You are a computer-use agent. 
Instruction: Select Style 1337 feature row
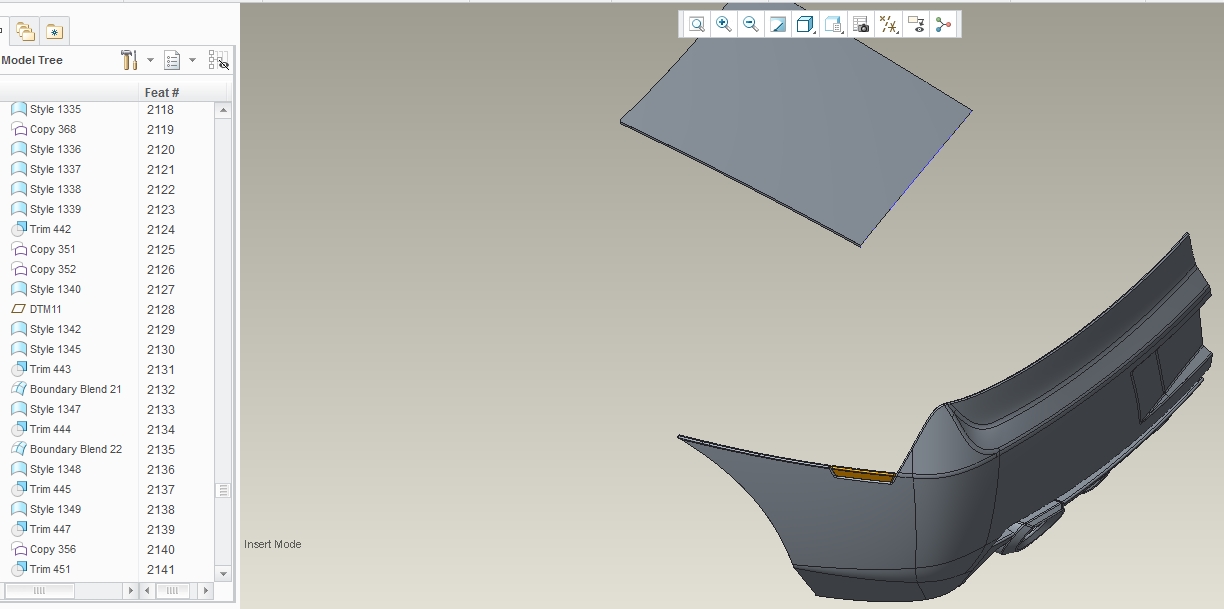pyautogui.click(x=55, y=169)
